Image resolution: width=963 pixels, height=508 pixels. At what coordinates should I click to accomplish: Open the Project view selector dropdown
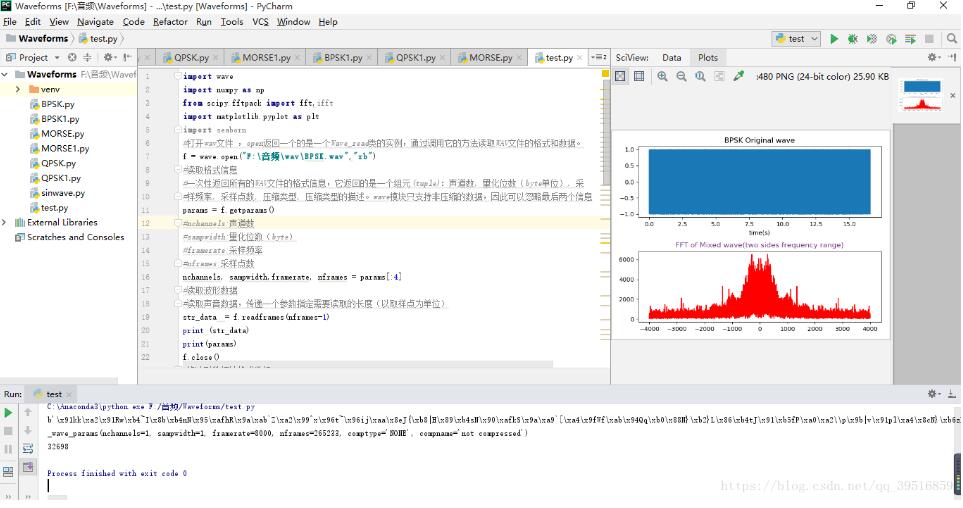33,57
